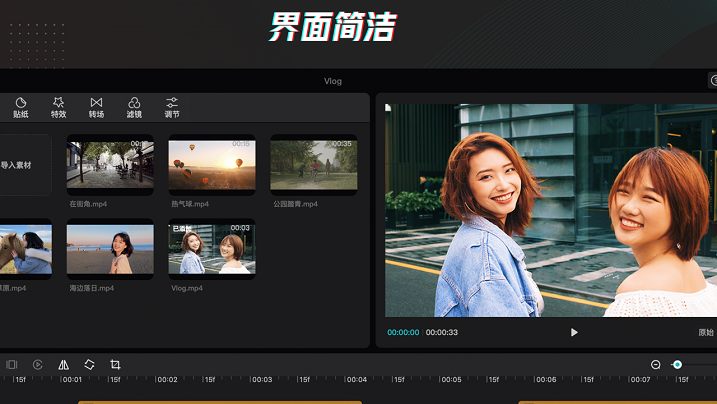Select the 热气球.mp4 balloon clip
The width and height of the screenshot is (717, 404).
211,164
